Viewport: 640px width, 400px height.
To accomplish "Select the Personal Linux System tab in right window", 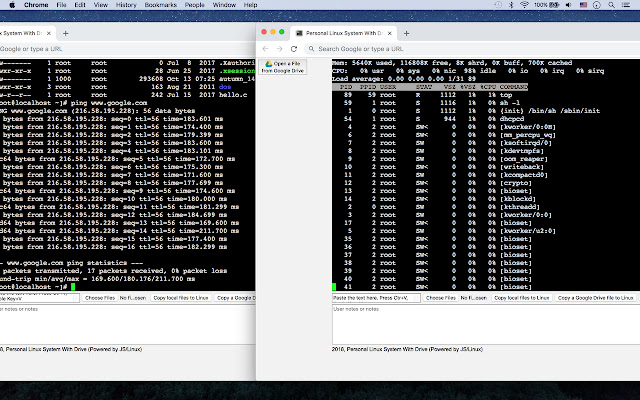I will coord(344,33).
